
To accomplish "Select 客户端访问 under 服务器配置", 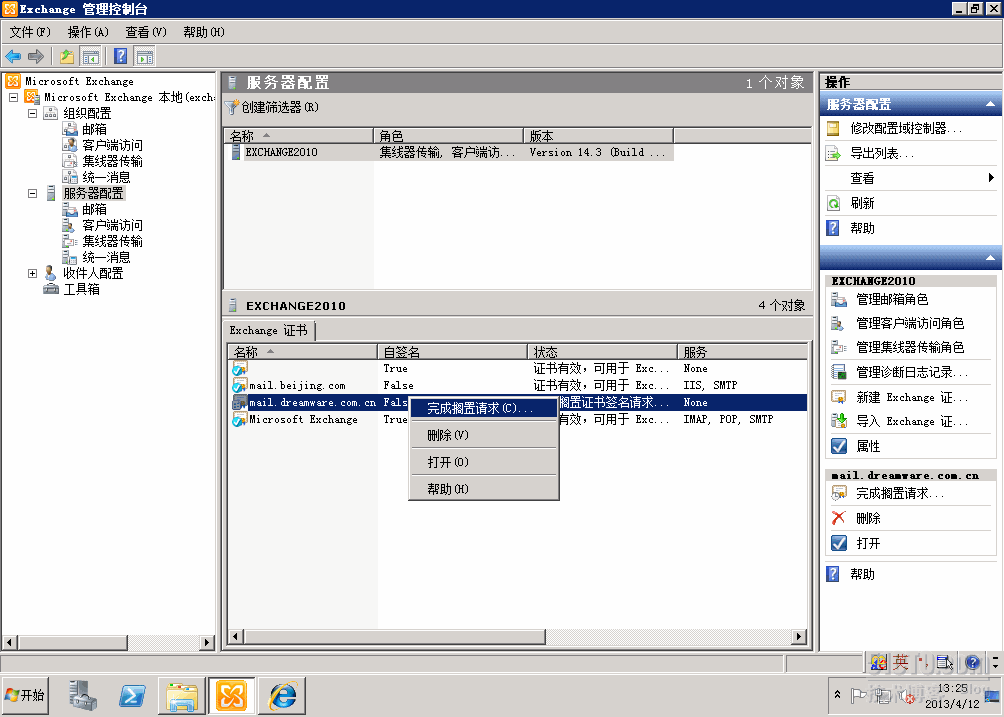I will tap(113, 225).
